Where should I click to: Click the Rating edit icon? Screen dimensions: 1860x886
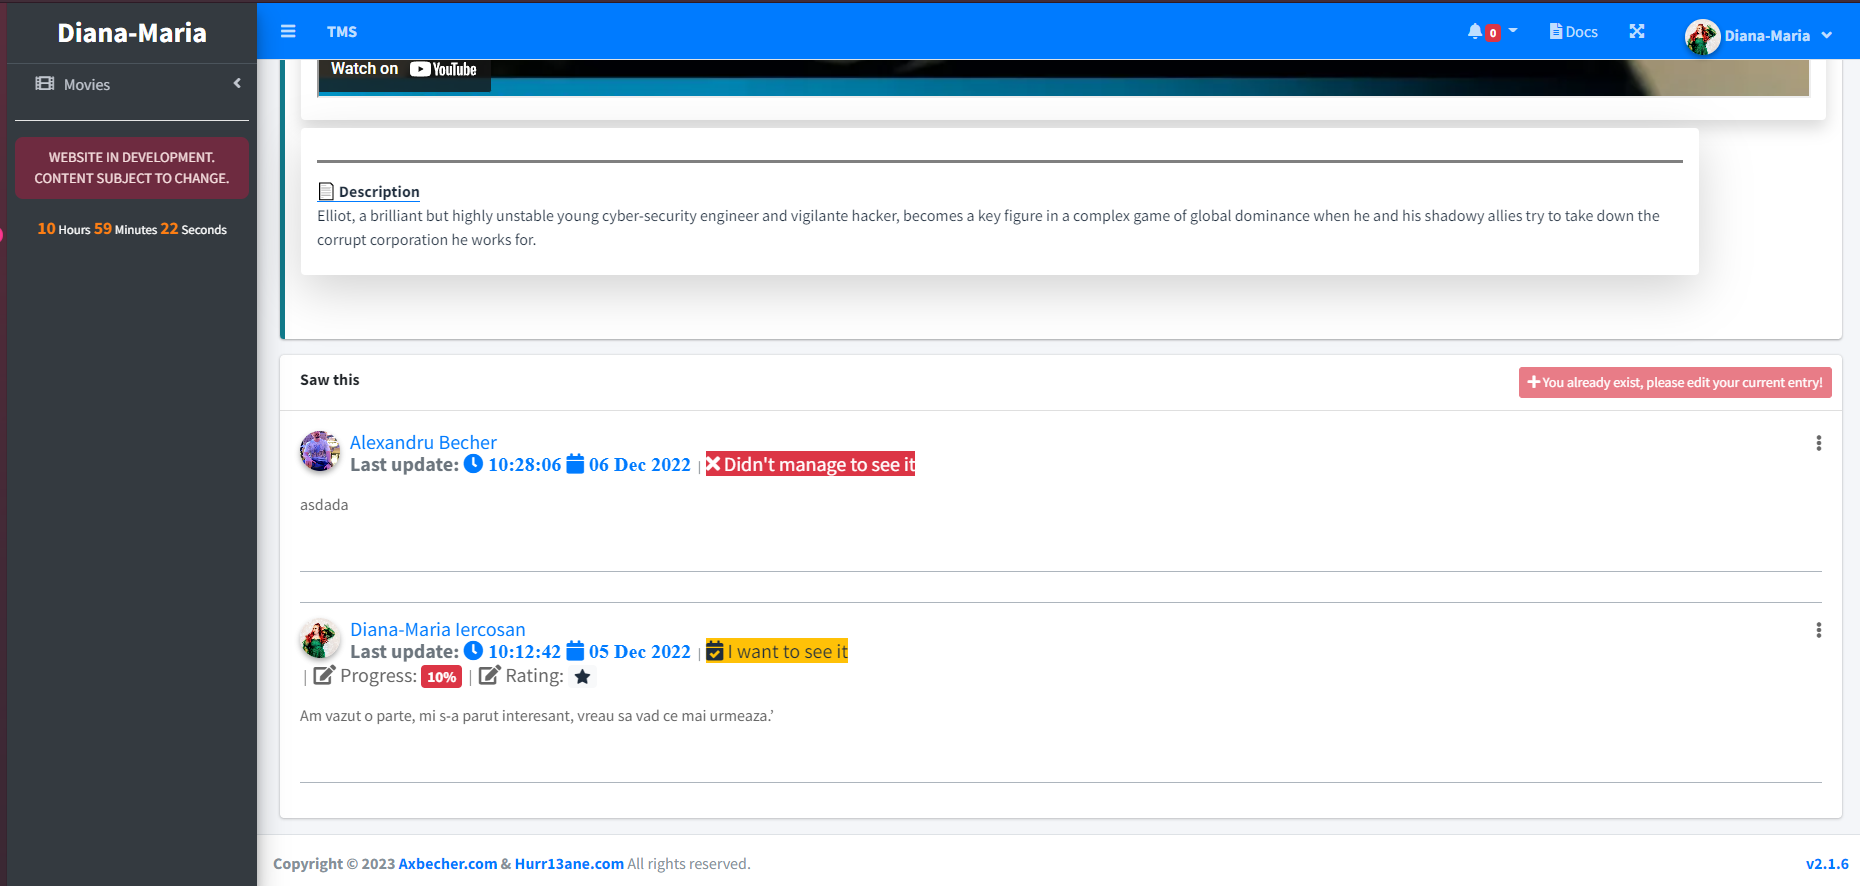489,675
